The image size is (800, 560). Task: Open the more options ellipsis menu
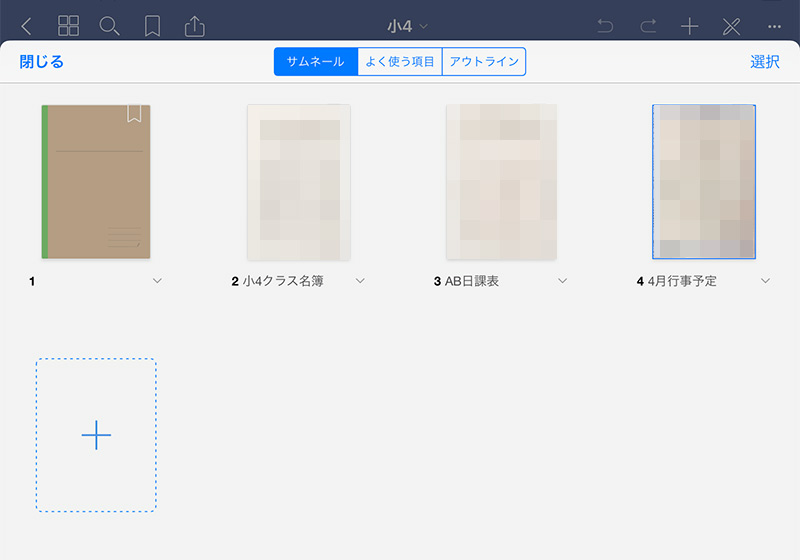point(774,27)
